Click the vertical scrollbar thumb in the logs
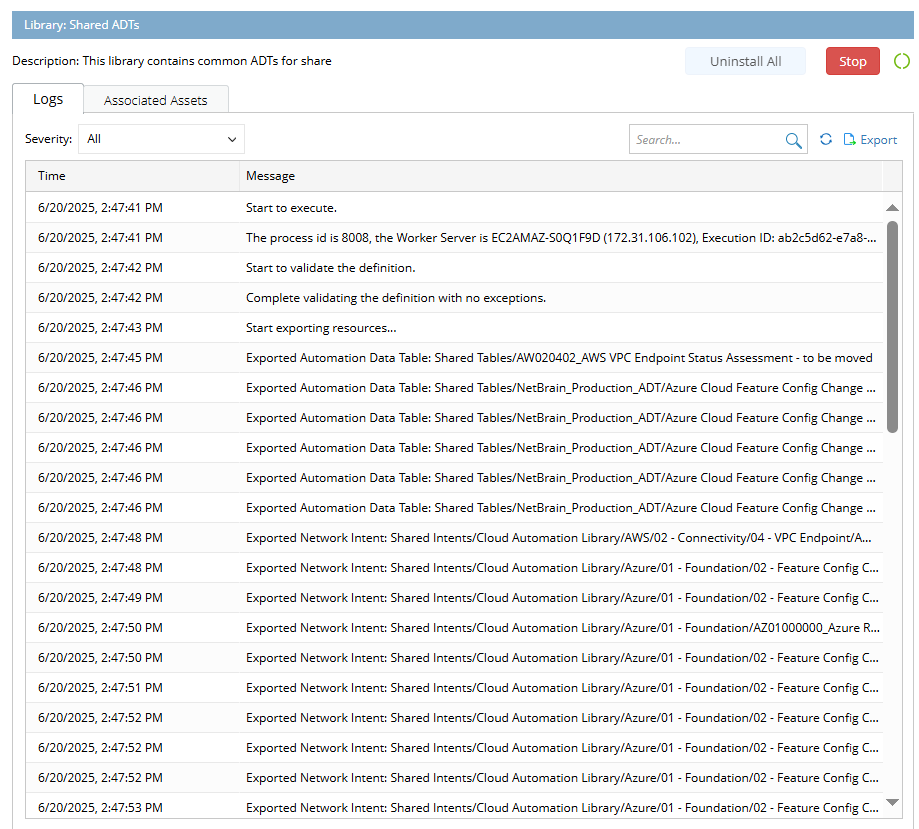The image size is (919, 829). tap(893, 325)
